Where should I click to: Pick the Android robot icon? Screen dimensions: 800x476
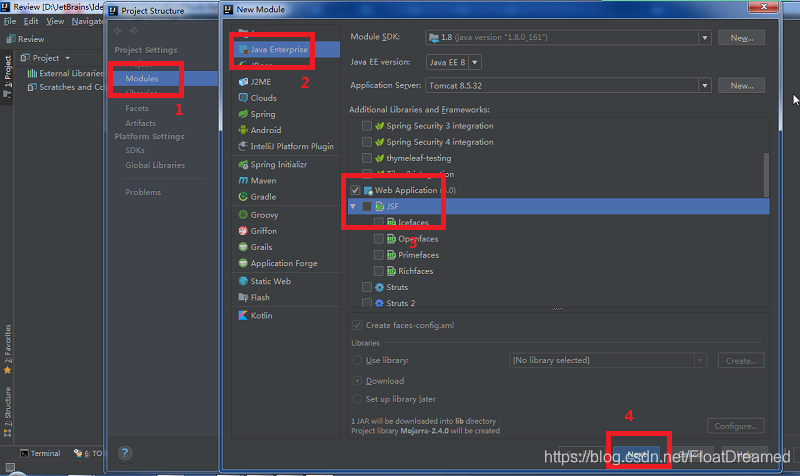click(243, 130)
